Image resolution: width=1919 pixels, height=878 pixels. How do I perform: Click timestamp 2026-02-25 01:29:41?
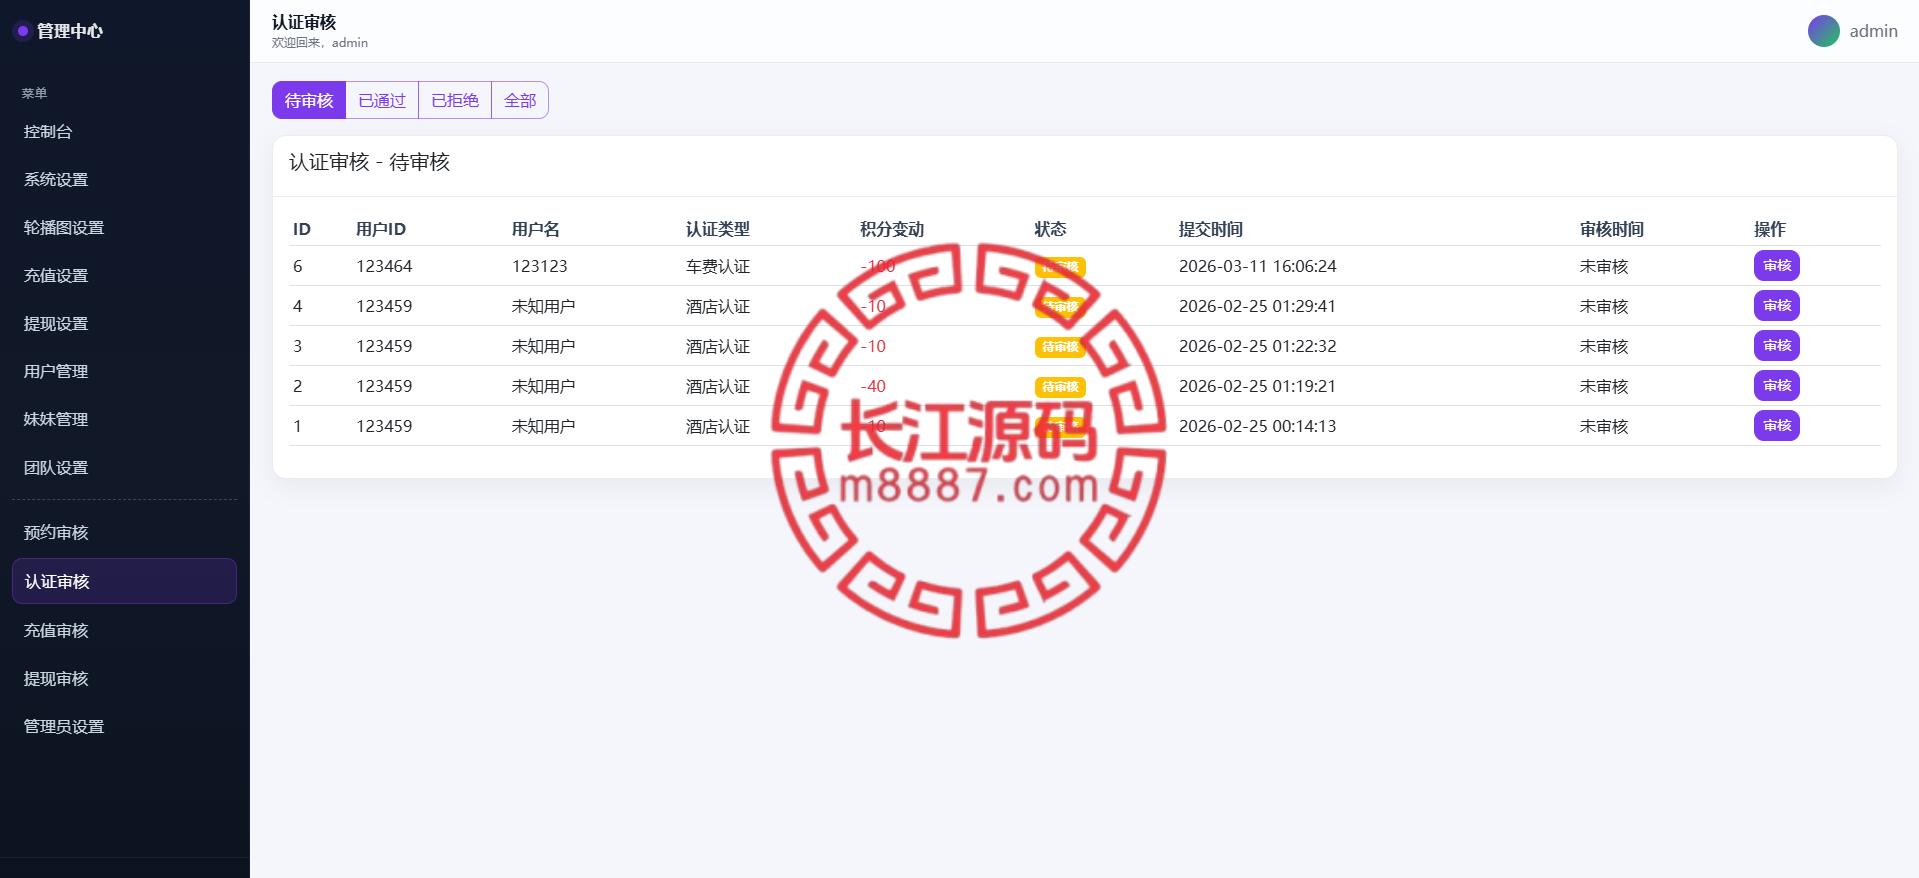pyautogui.click(x=1257, y=306)
